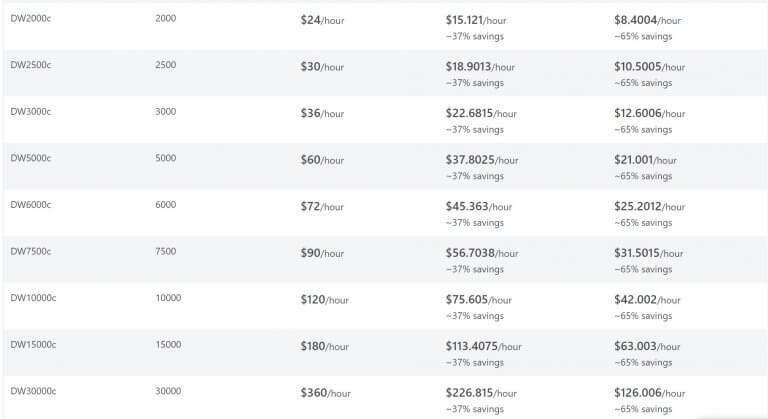Select the $63.003/hour price
The image size is (768, 419).
coord(645,347)
